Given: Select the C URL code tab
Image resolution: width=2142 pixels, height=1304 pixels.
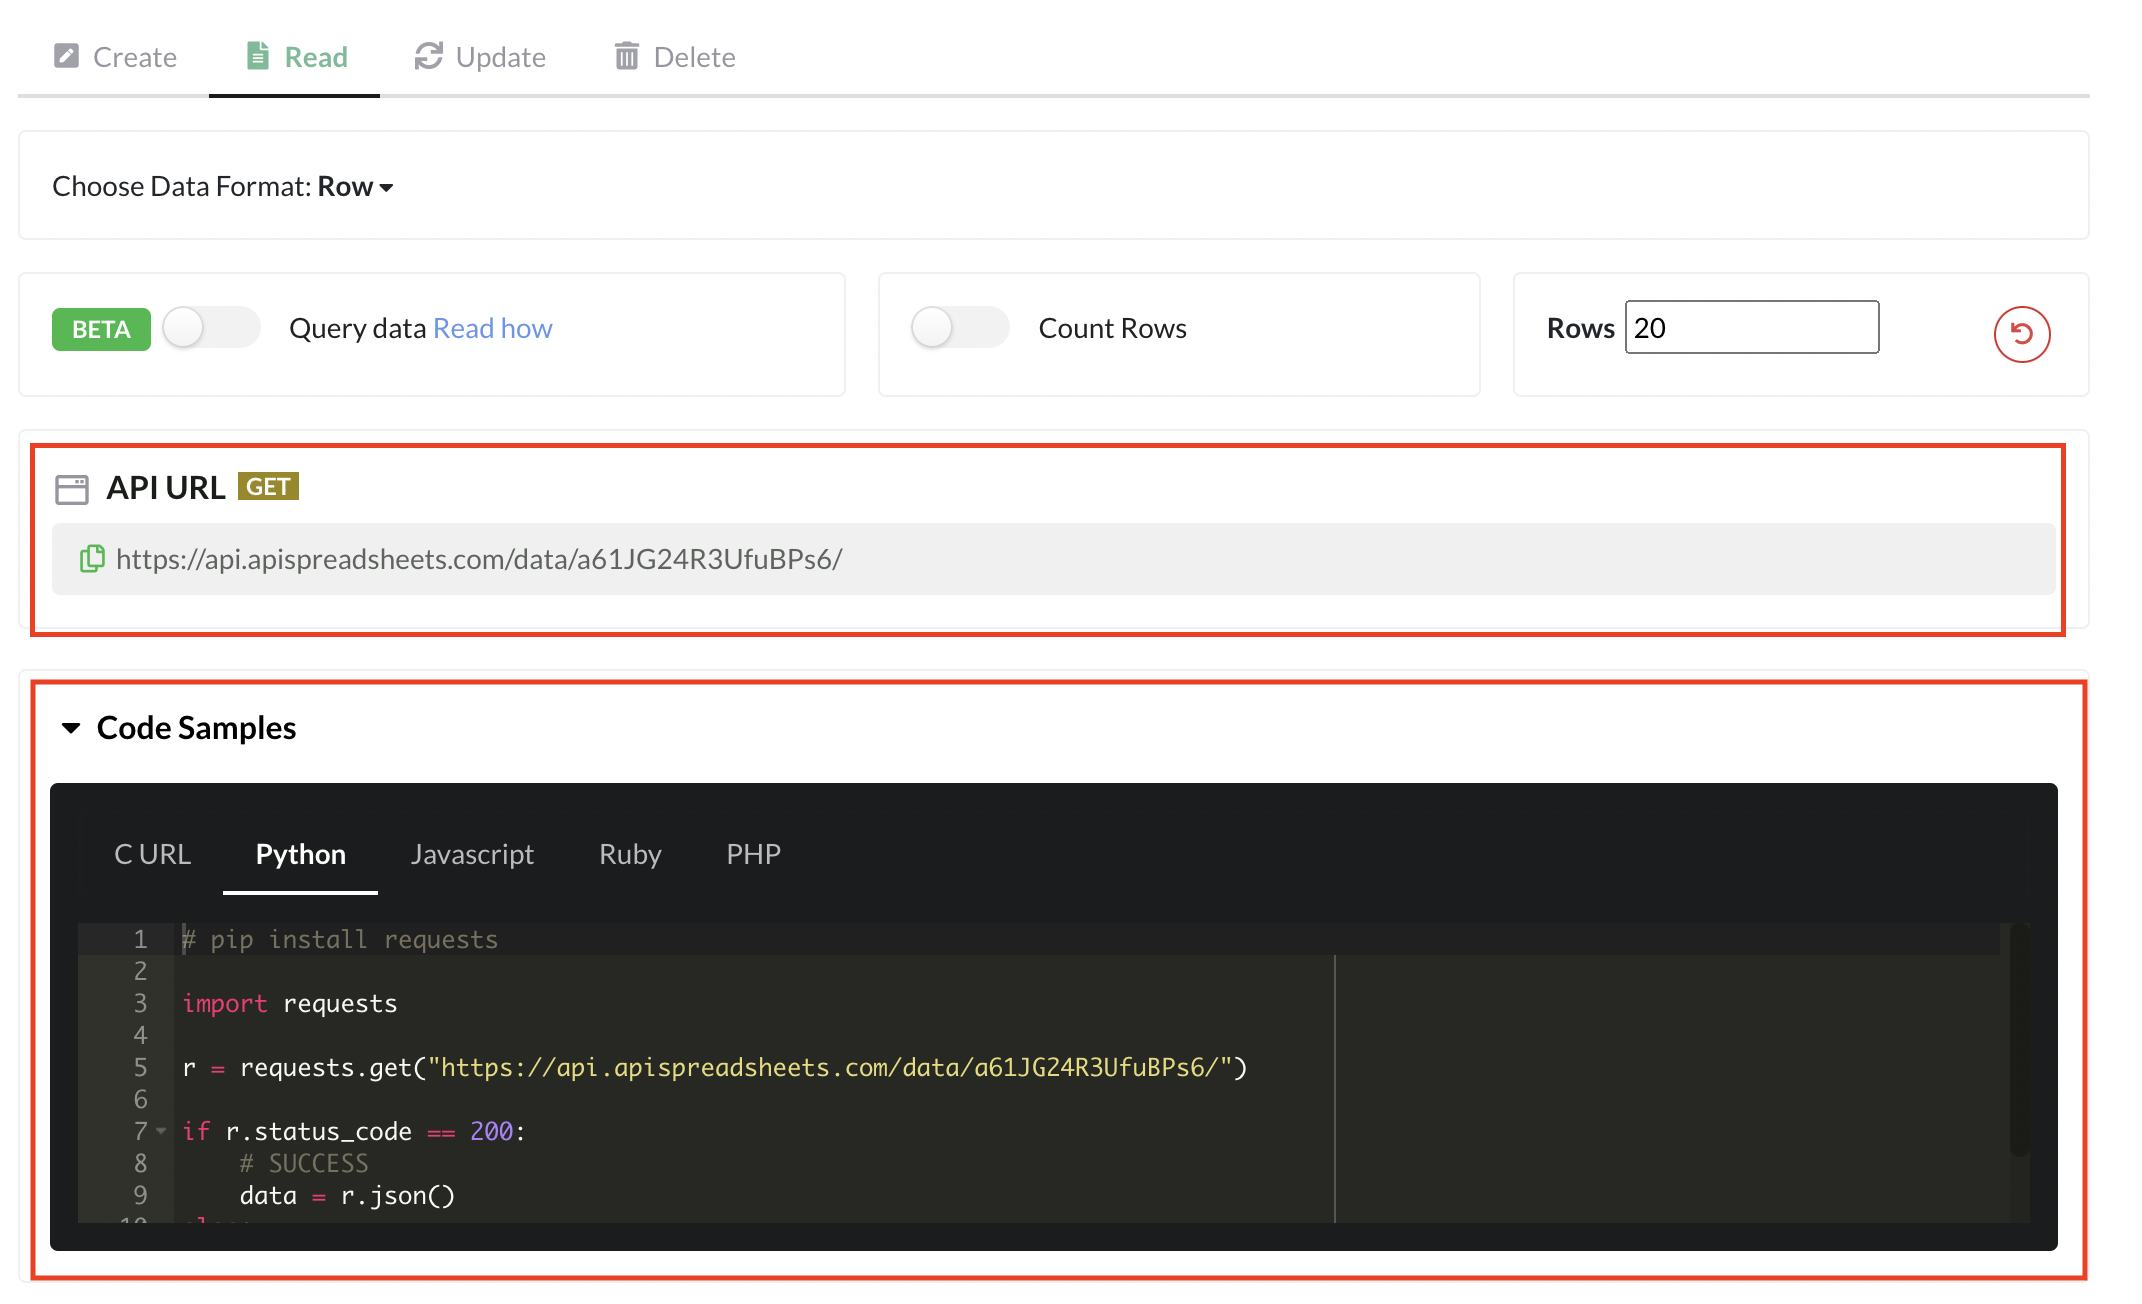Looking at the screenshot, I should point(153,854).
